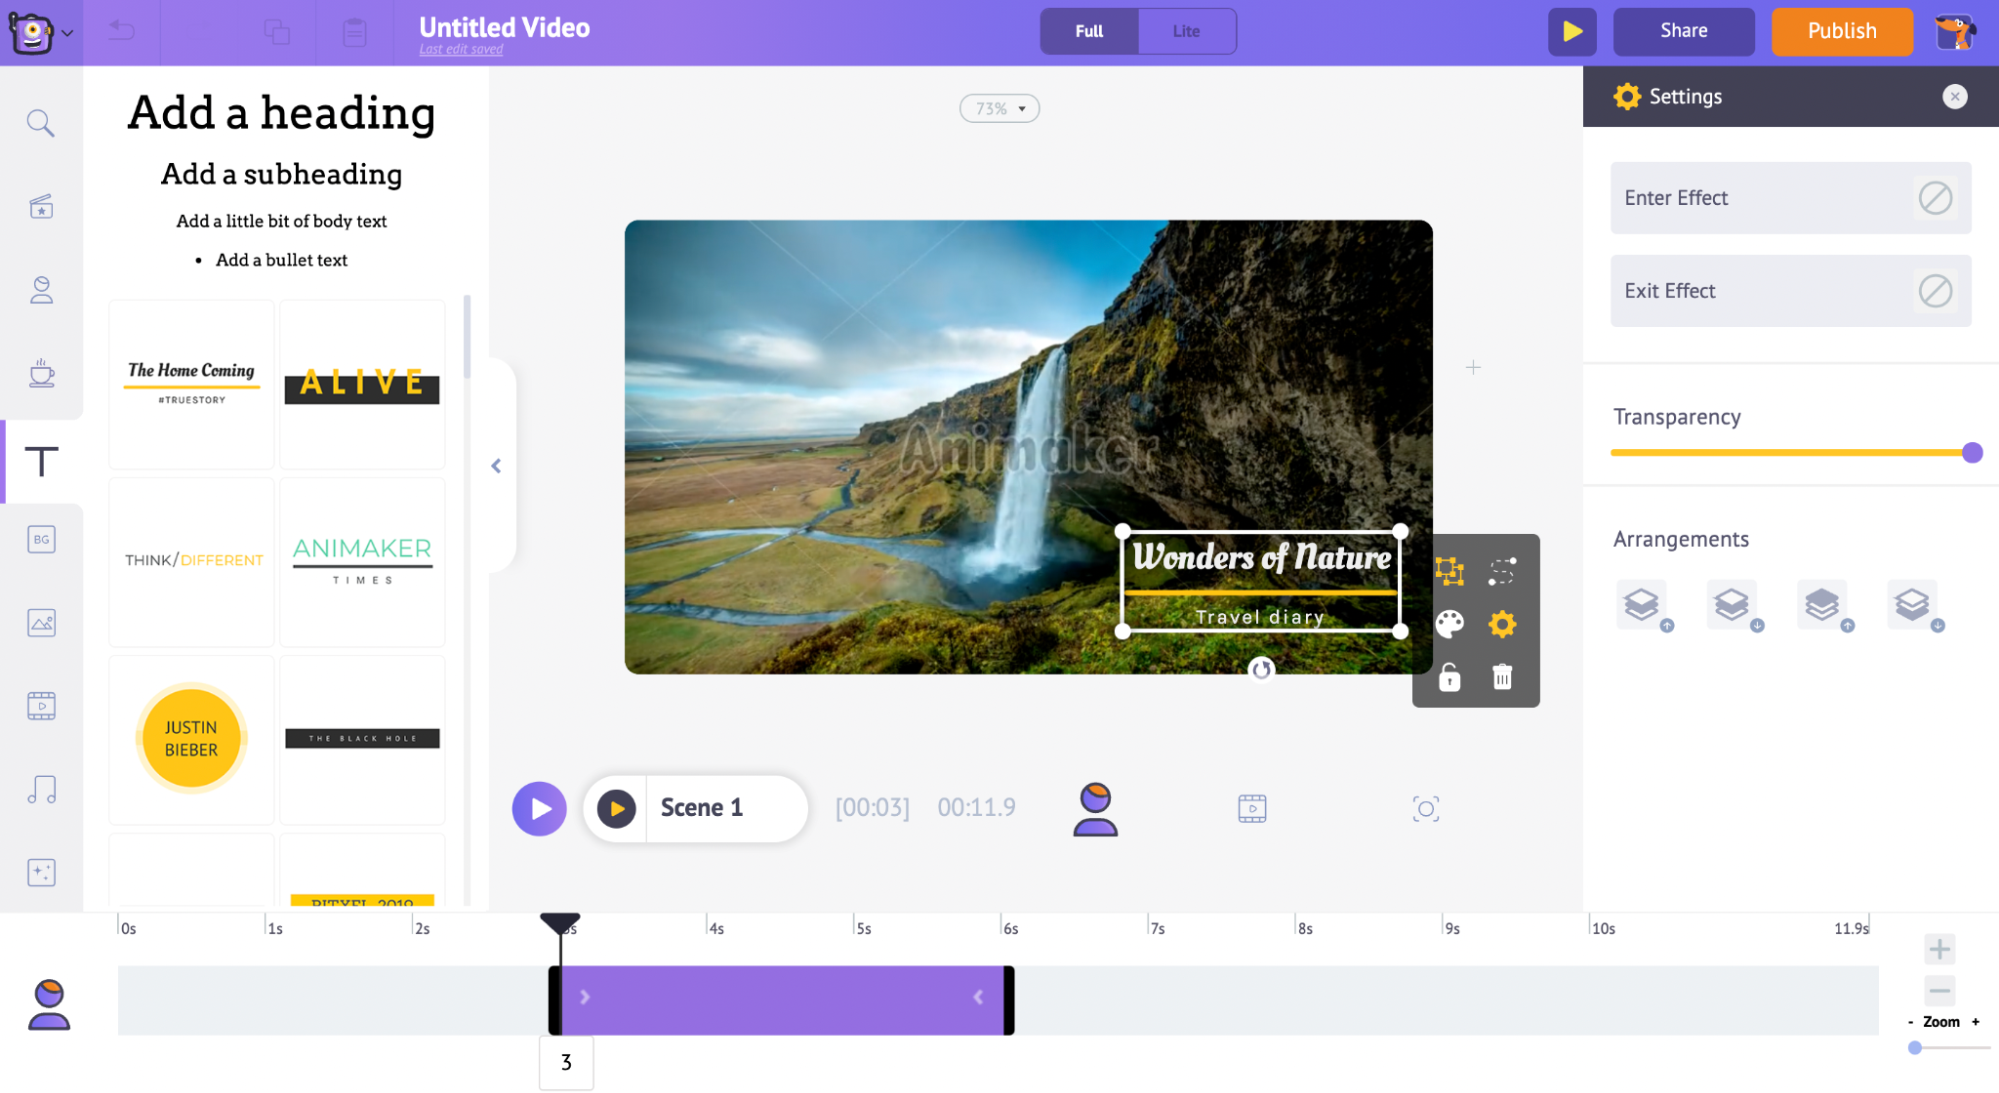
Task: Click the settings gear on text element
Action: (x=1504, y=623)
